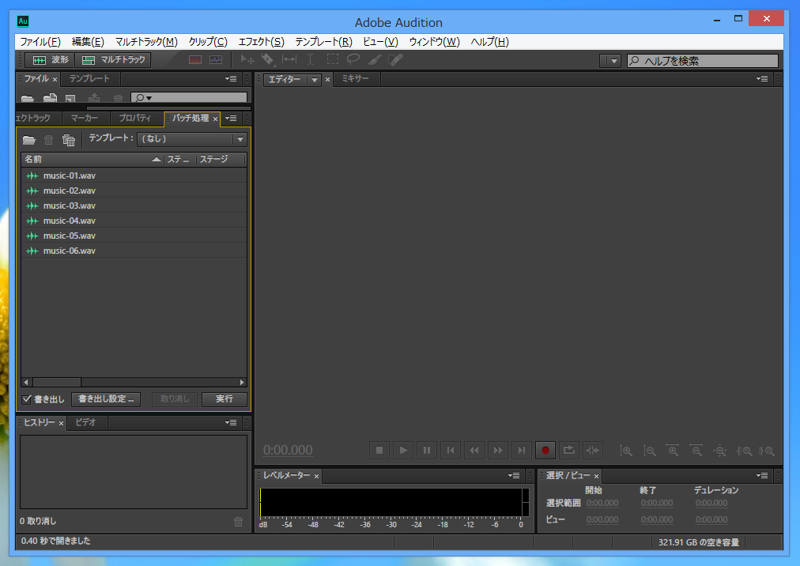Image resolution: width=800 pixels, height=566 pixels.
Task: Open the Editor panel options menu
Action: 762,79
